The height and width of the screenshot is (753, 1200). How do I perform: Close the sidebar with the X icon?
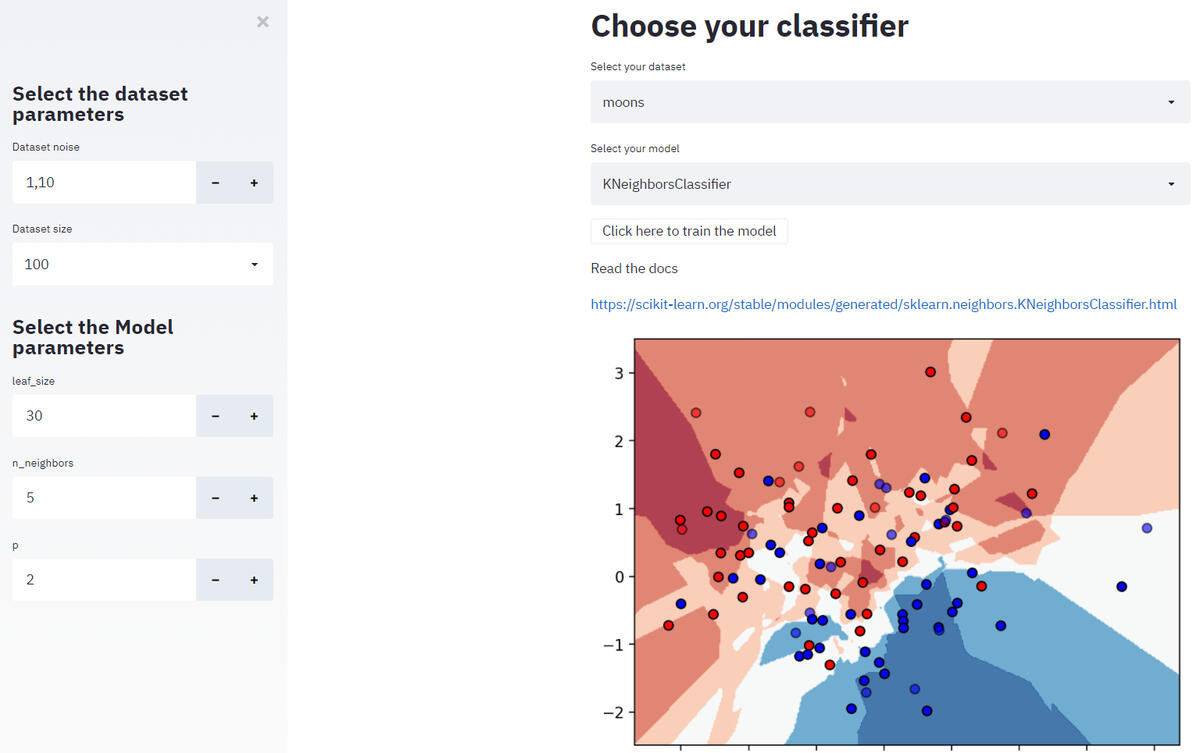point(262,21)
